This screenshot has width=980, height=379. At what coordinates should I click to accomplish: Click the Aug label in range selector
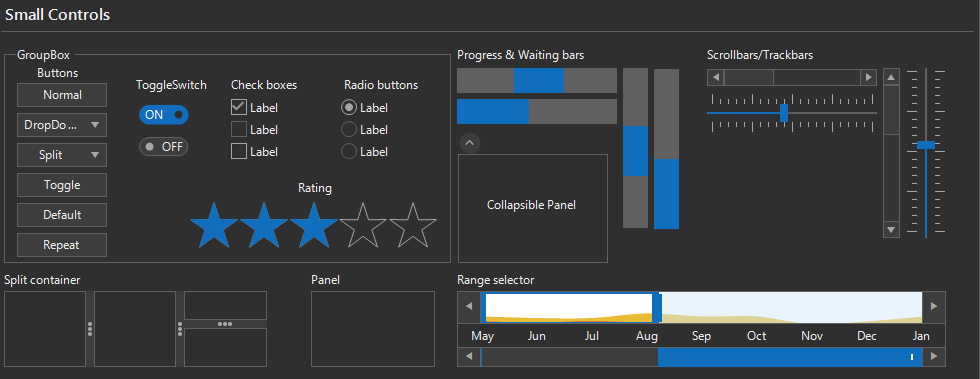(x=647, y=336)
